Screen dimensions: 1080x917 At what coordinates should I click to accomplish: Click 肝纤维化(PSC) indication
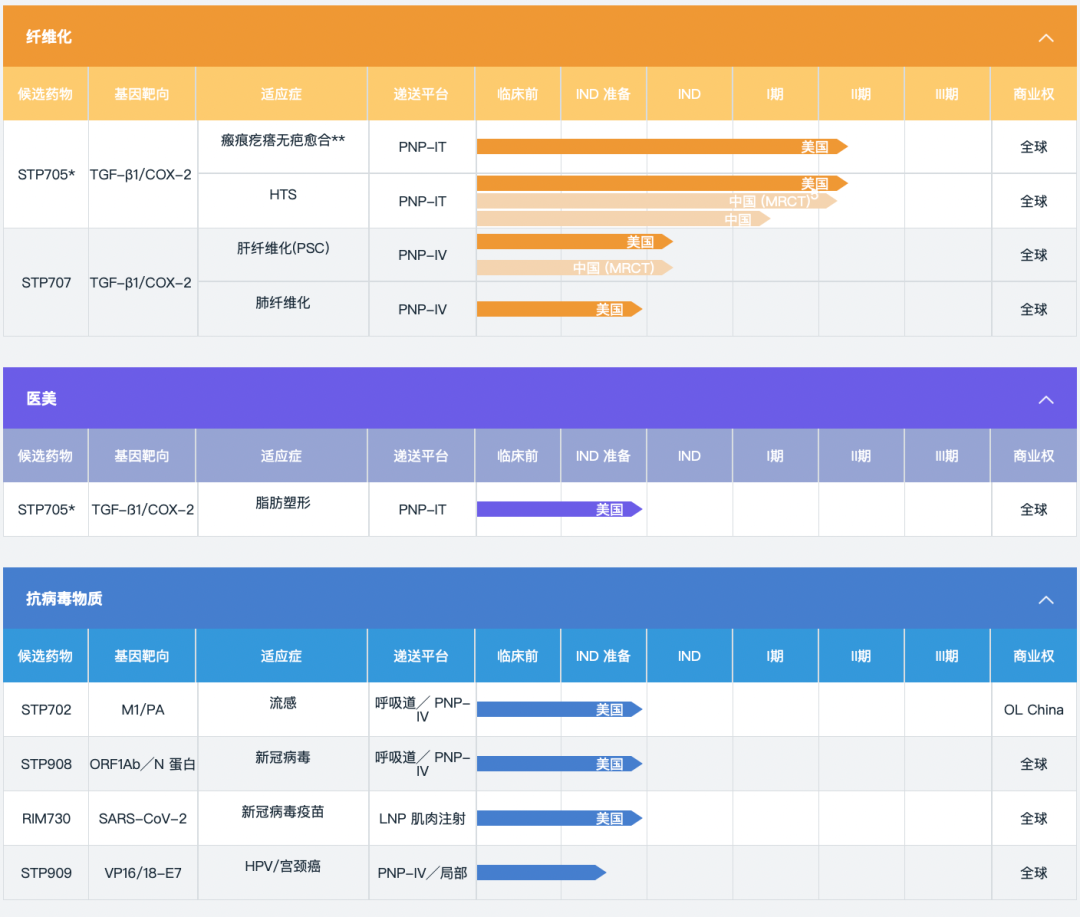[x=282, y=248]
